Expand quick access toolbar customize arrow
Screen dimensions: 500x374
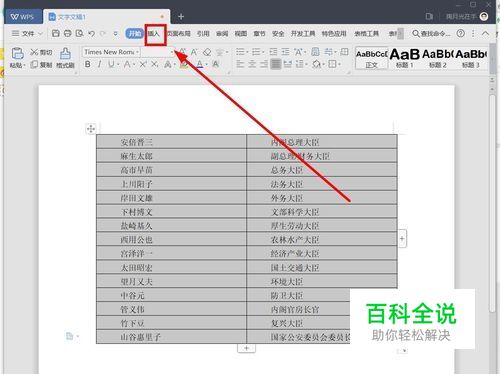click(x=115, y=33)
